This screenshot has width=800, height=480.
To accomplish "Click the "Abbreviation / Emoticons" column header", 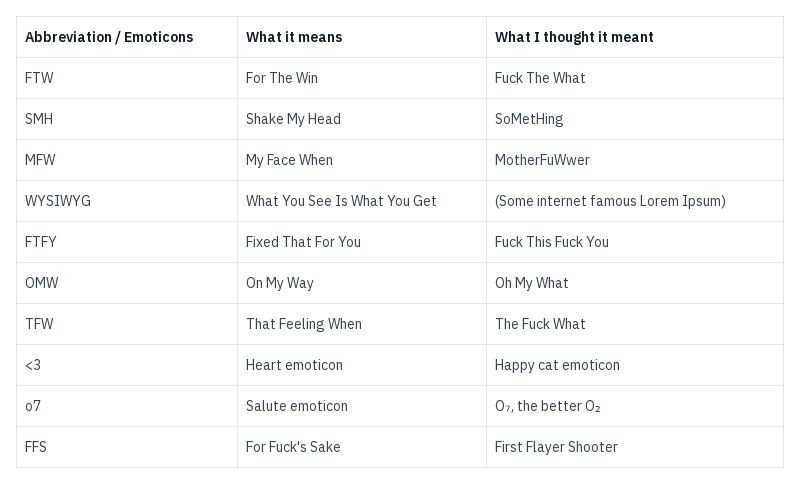I will 109,37.
